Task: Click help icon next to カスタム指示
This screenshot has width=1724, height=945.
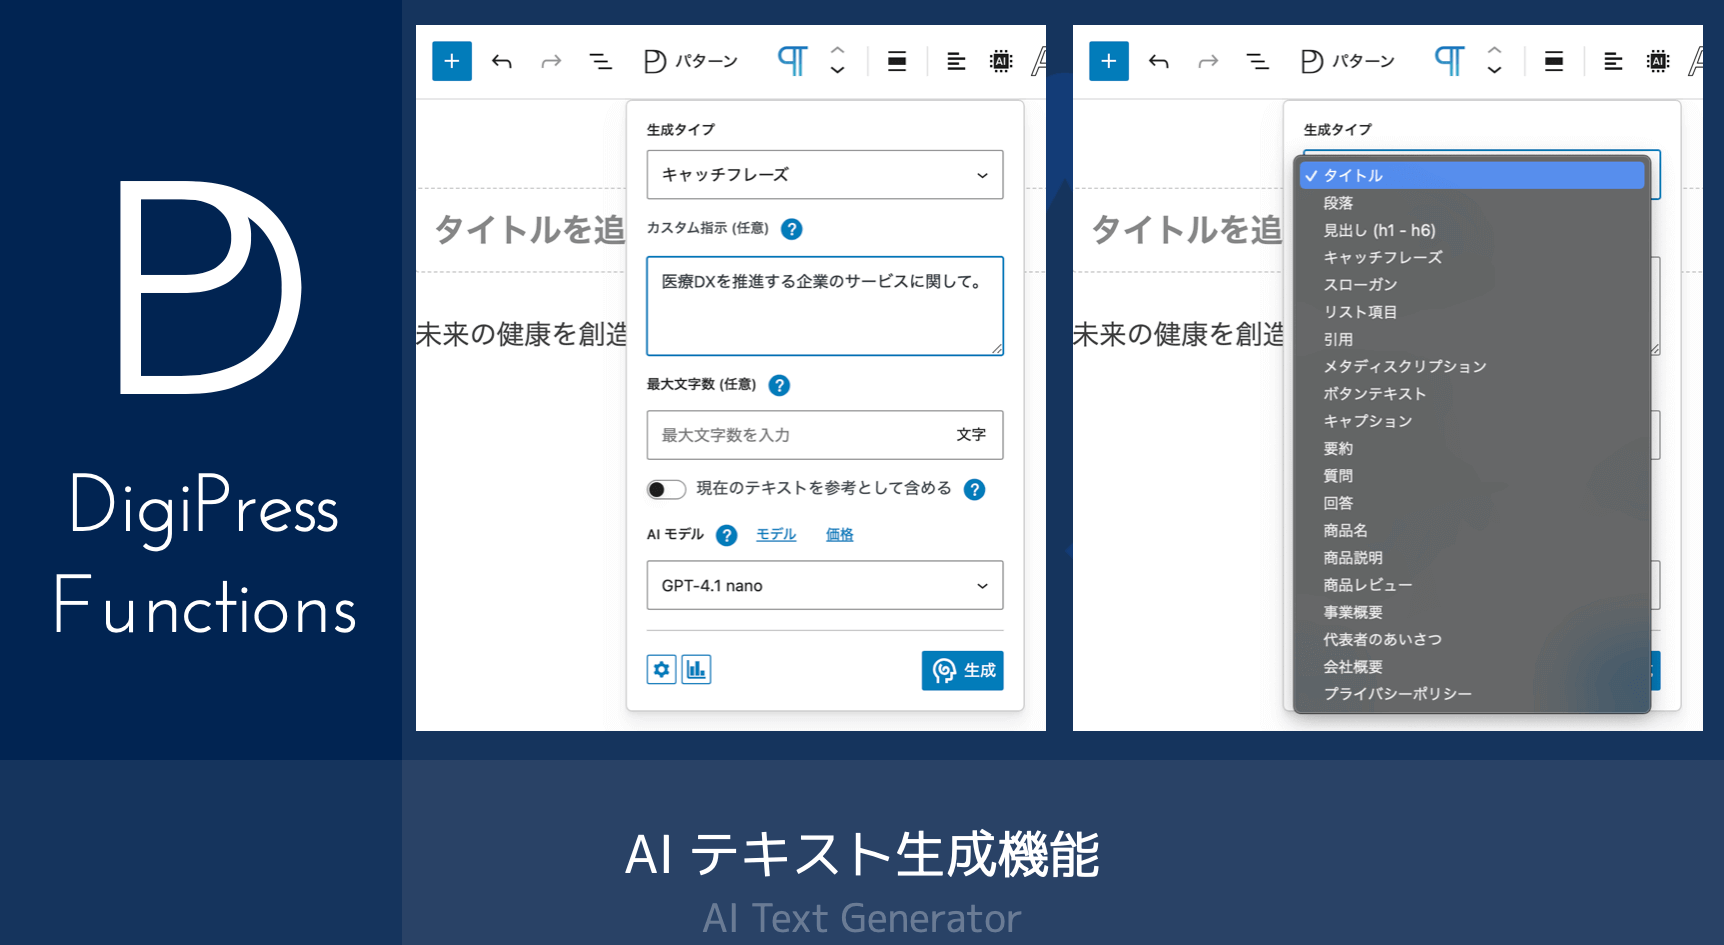Action: [x=791, y=229]
